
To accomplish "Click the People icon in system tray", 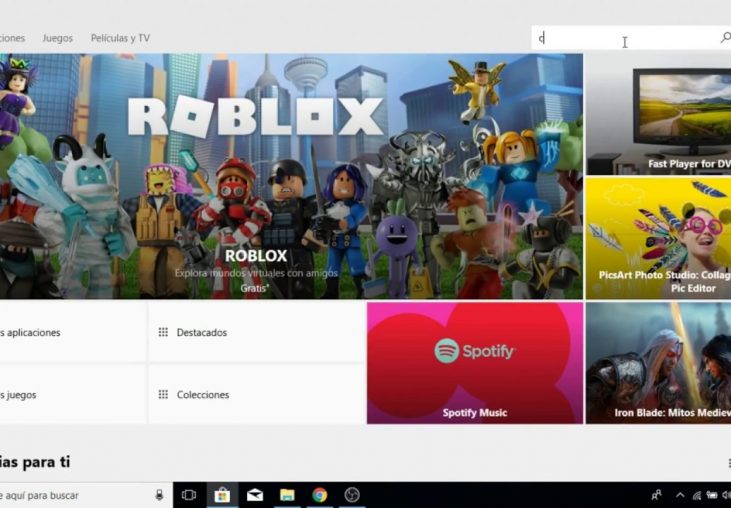I will [656, 495].
